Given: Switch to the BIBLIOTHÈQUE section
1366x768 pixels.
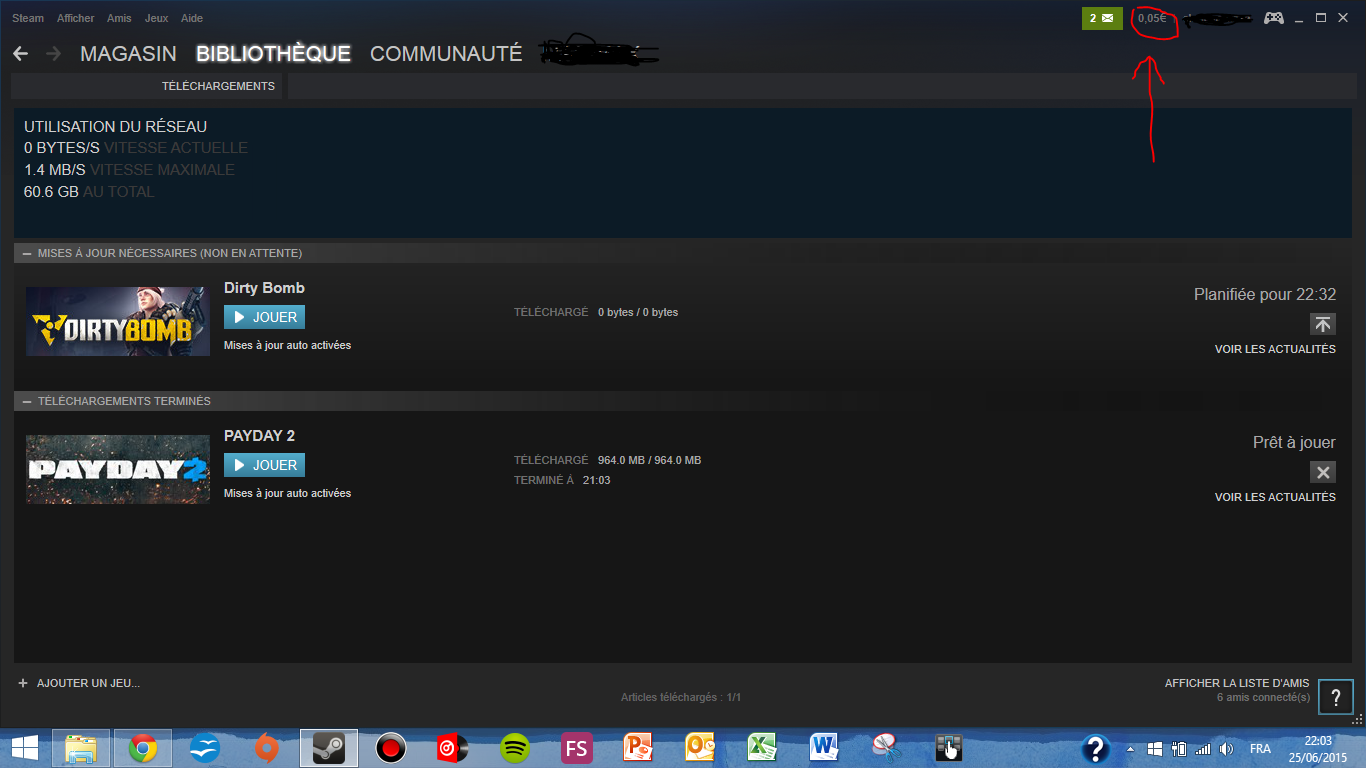Looking at the screenshot, I should (x=273, y=54).
